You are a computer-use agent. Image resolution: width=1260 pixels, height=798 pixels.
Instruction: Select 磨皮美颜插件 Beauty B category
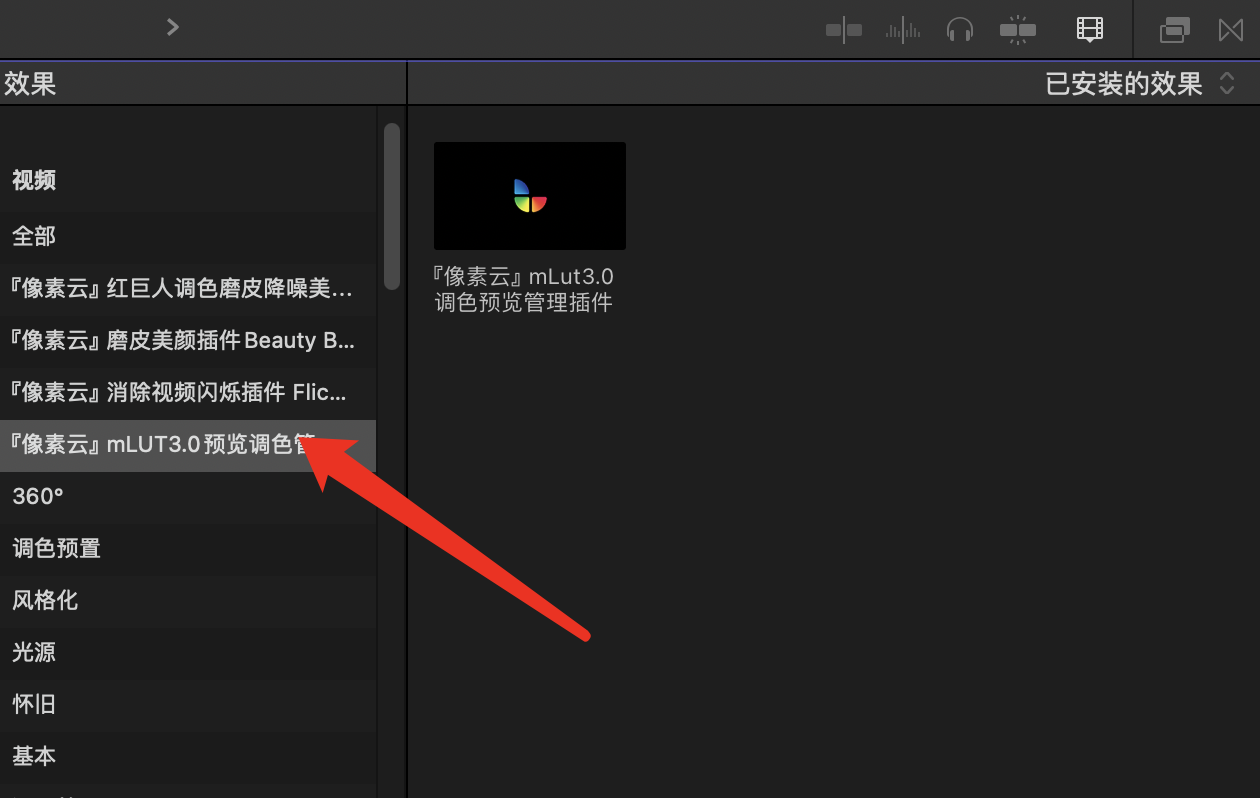[188, 340]
